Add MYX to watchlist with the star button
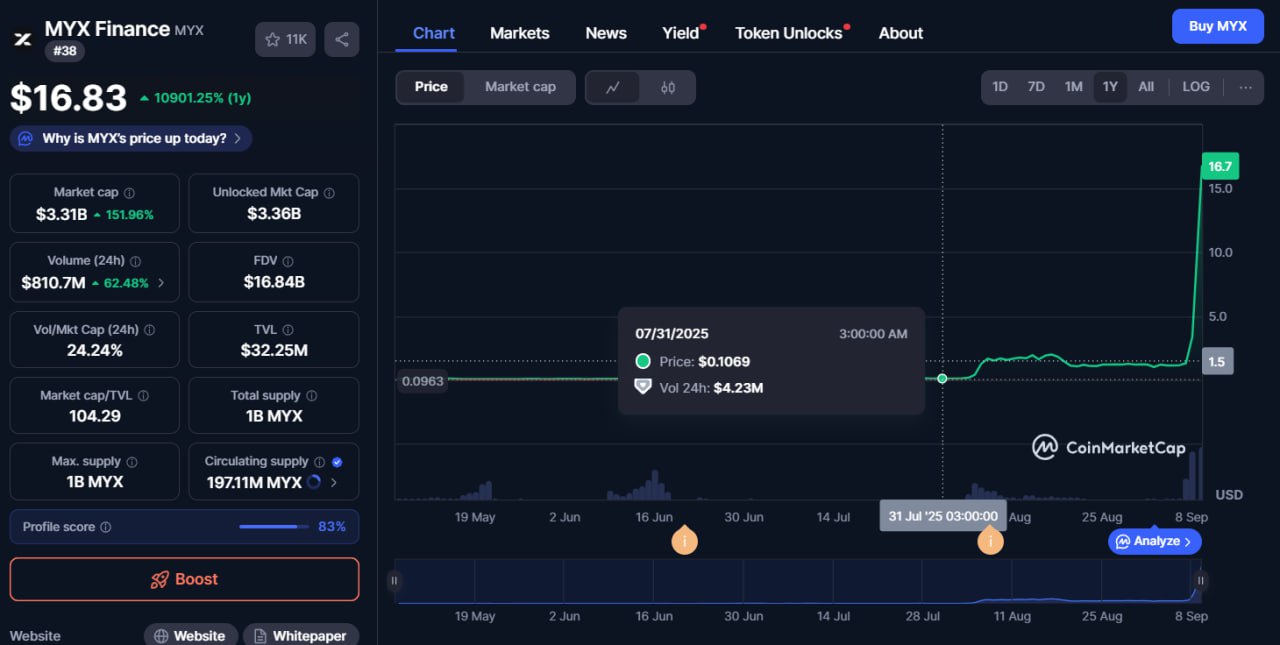1280x645 pixels. (x=286, y=39)
